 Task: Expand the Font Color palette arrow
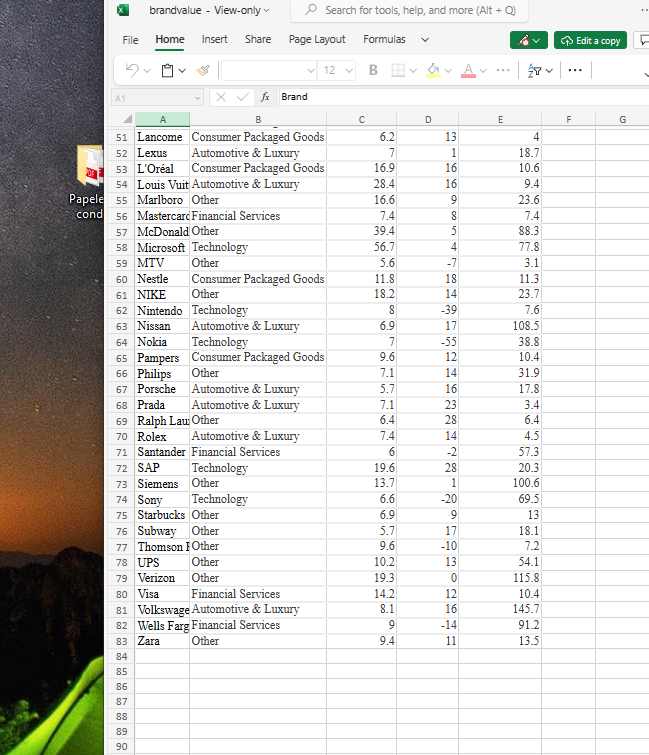pyautogui.click(x=483, y=71)
